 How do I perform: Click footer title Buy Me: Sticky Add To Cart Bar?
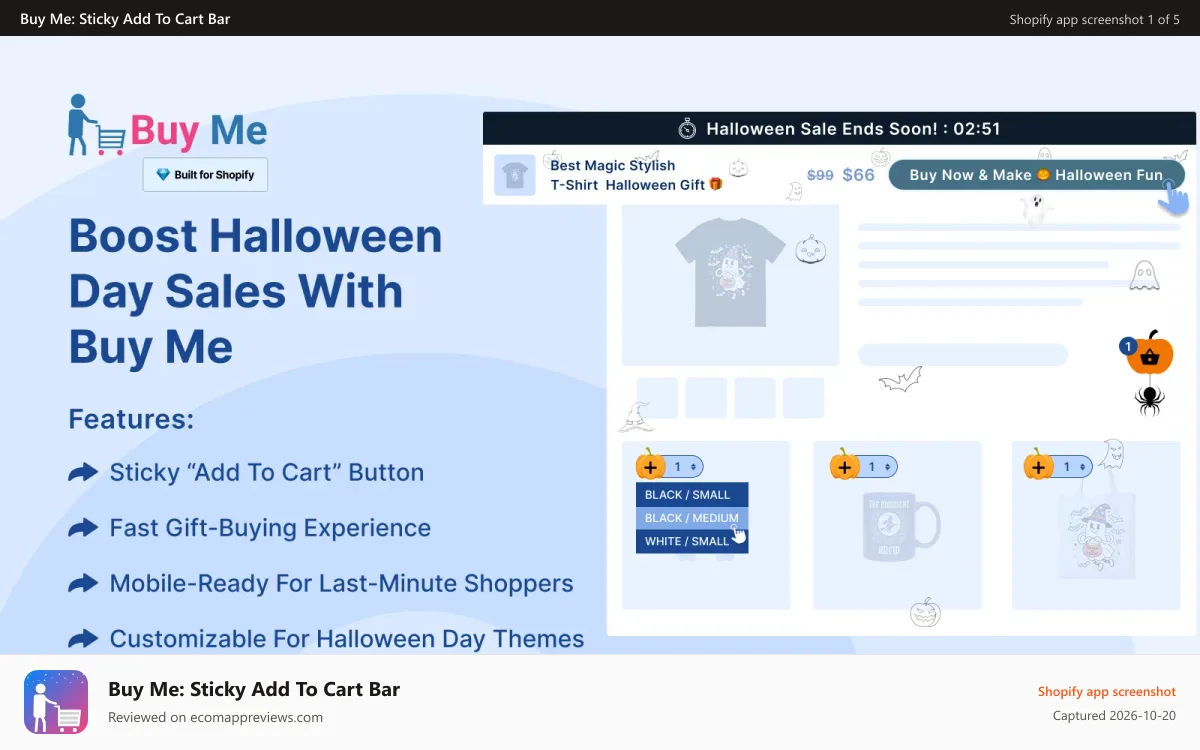pyautogui.click(x=254, y=689)
